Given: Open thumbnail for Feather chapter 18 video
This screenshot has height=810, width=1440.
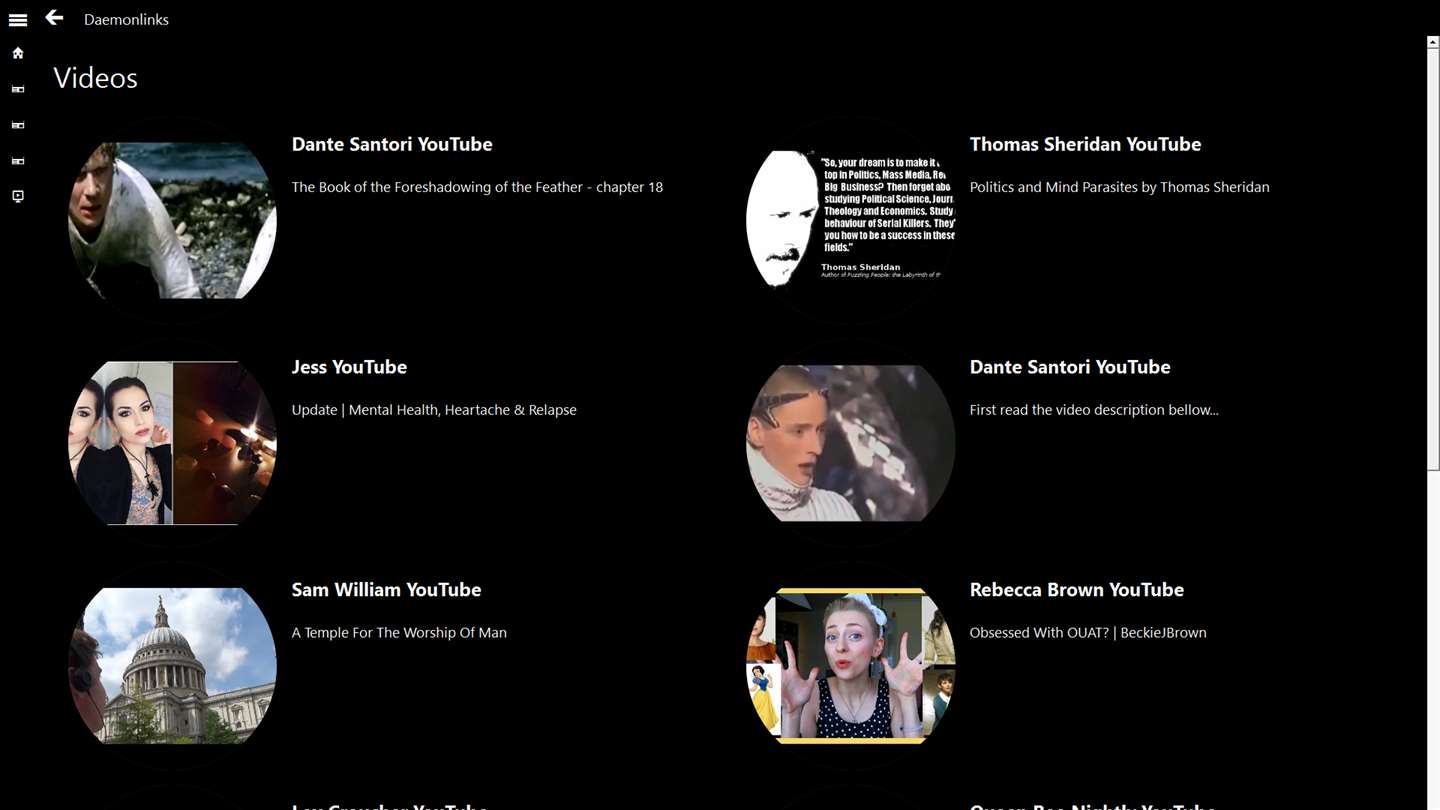Looking at the screenshot, I should pos(172,220).
